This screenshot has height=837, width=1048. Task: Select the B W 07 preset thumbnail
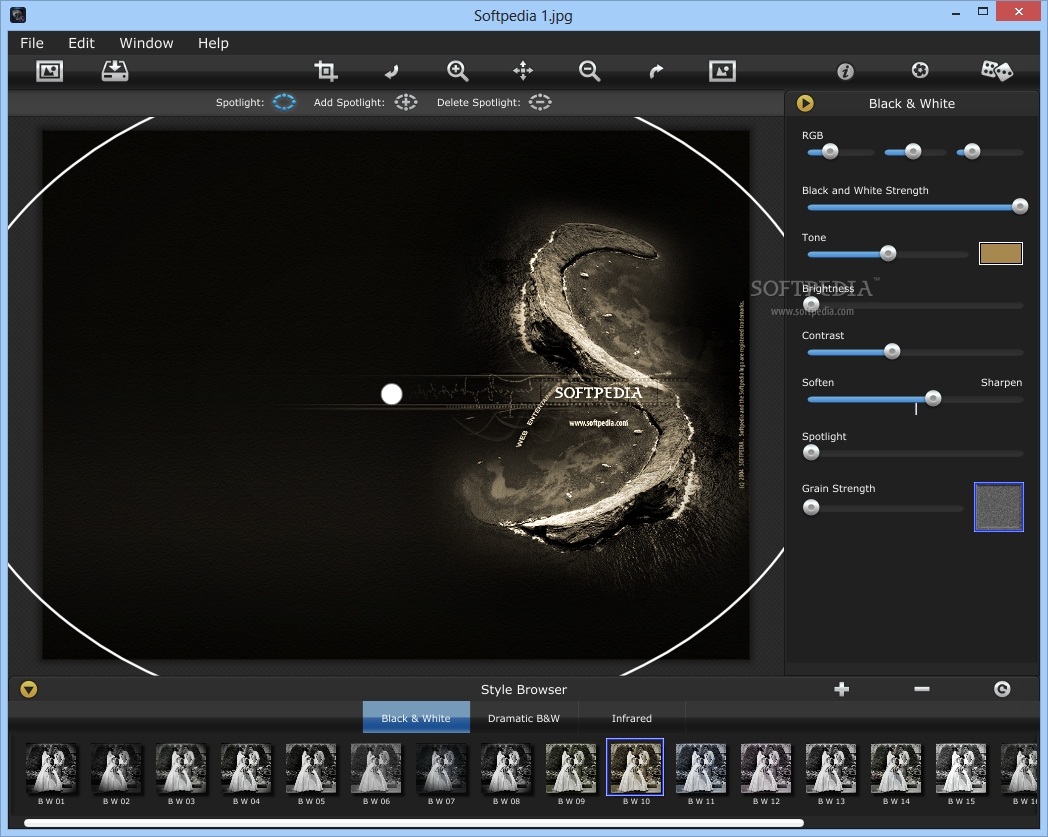(x=441, y=768)
